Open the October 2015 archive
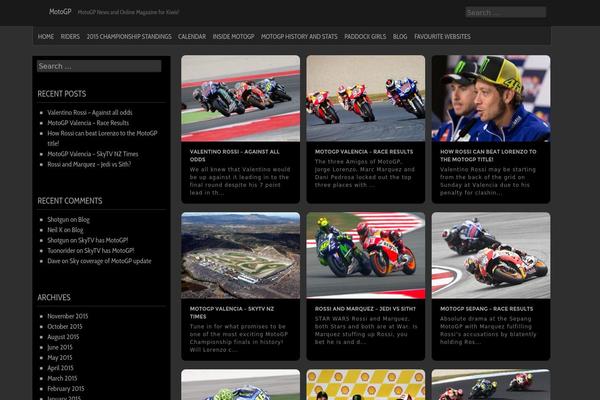This screenshot has width=600, height=400. point(65,327)
